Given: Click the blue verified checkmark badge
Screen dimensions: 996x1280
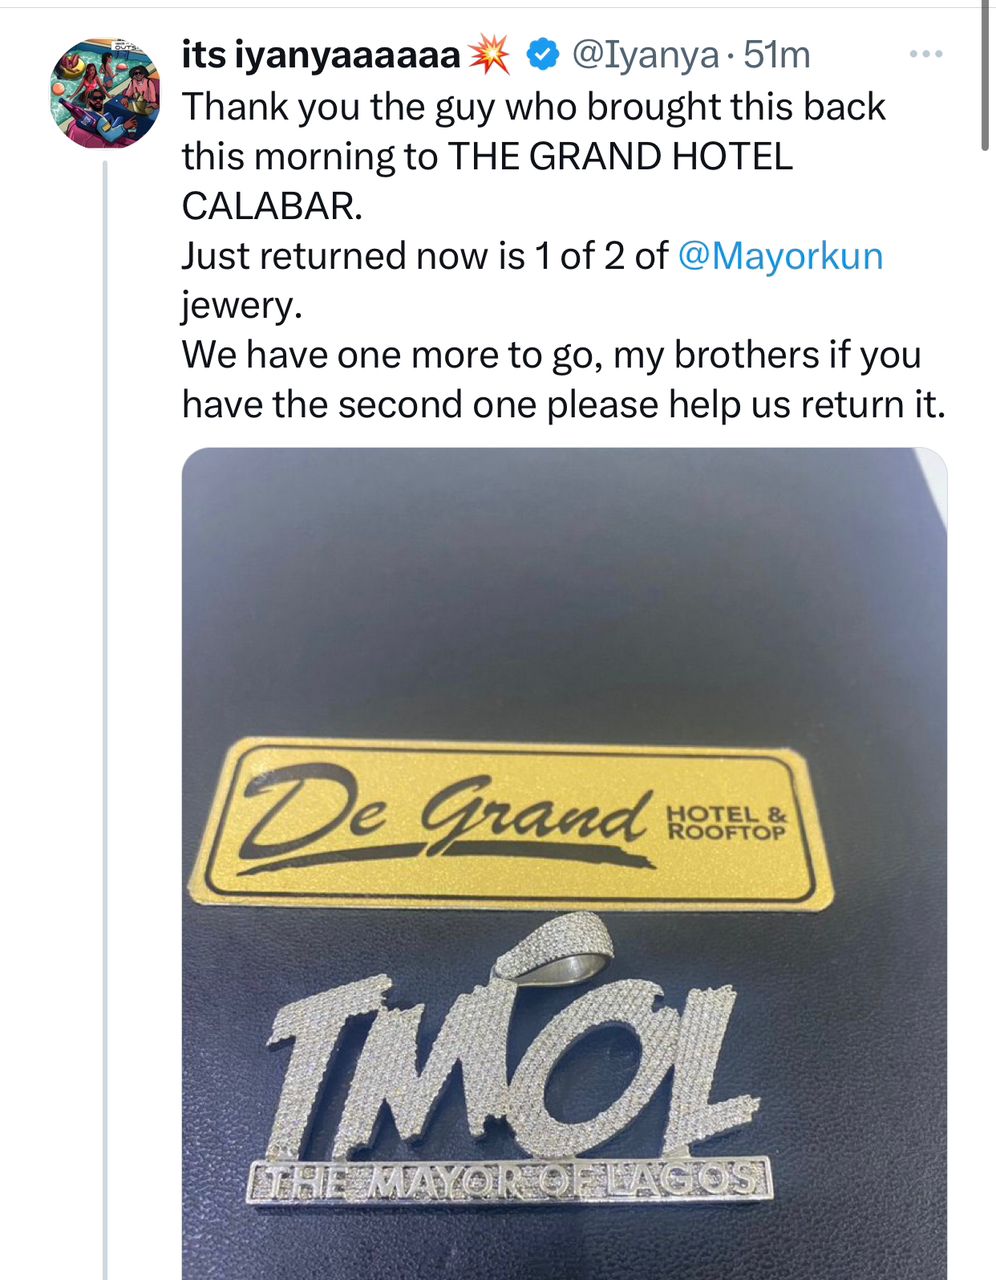Looking at the screenshot, I should pyautogui.click(x=543, y=56).
